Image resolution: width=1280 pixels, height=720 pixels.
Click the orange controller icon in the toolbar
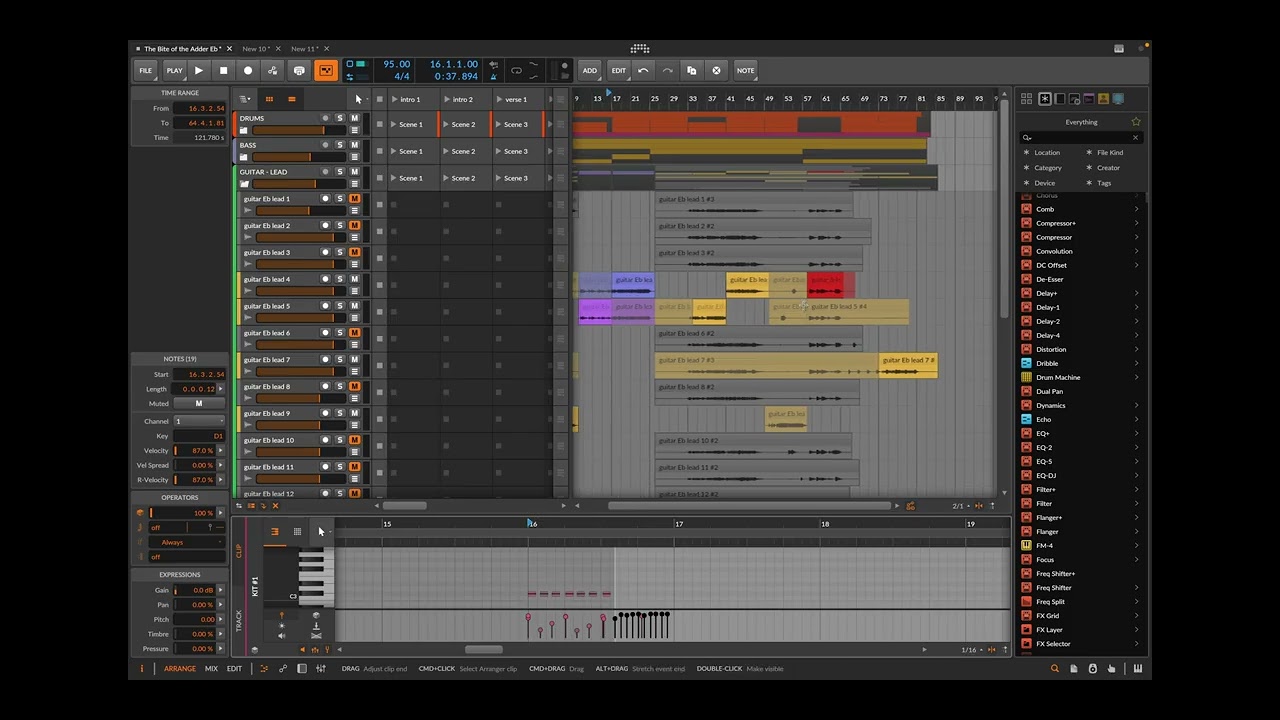point(325,70)
